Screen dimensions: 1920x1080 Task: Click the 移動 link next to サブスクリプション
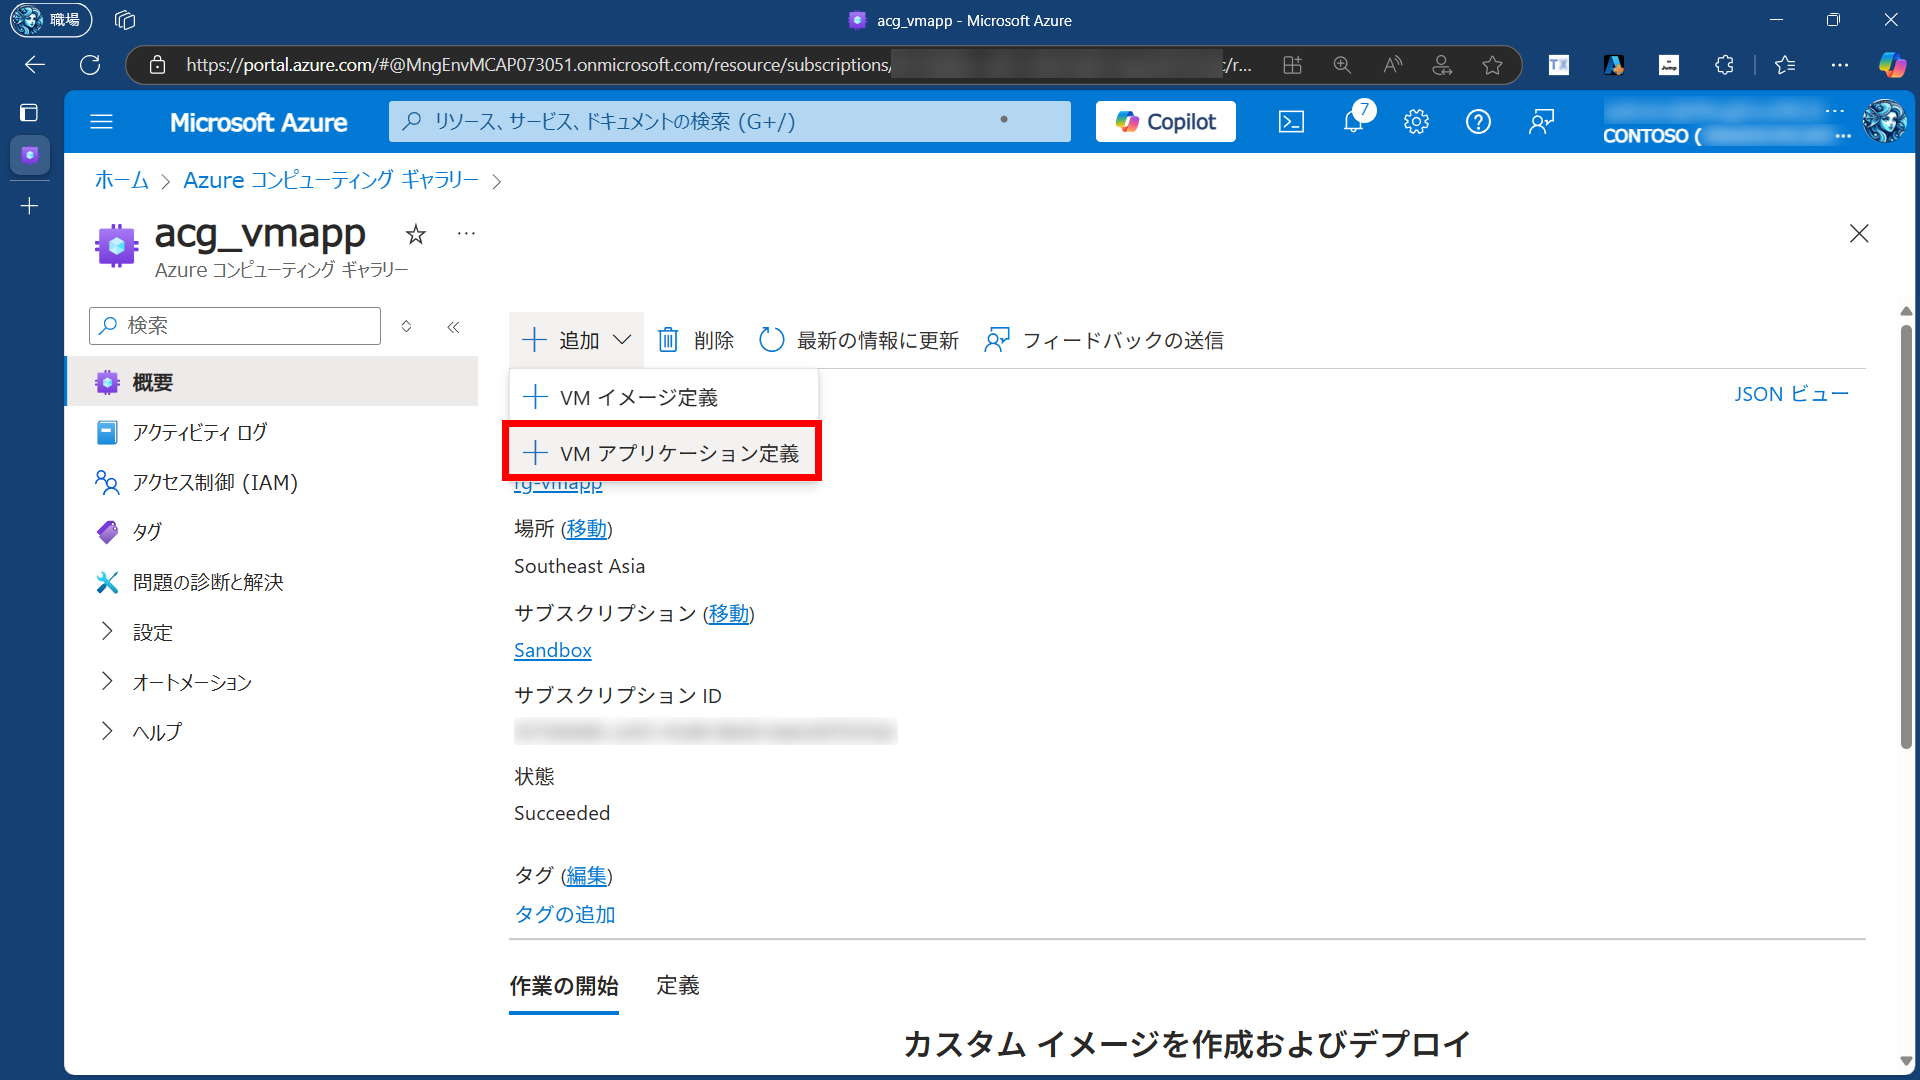pos(729,614)
